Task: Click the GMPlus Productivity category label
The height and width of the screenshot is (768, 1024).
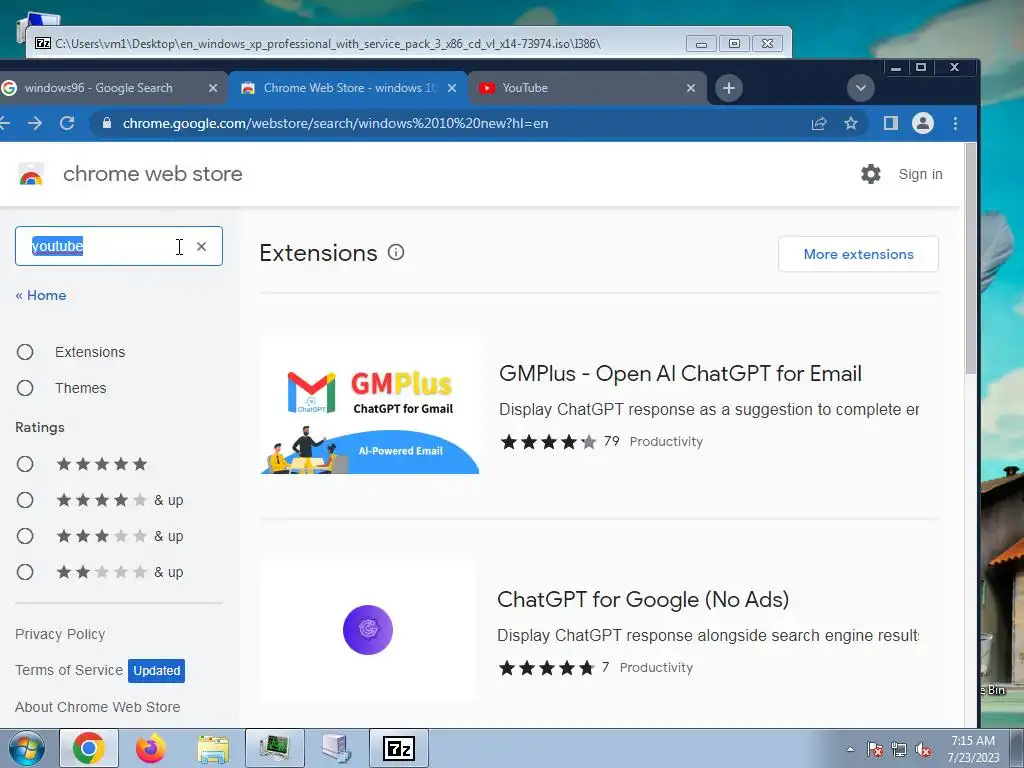Action: tap(666, 441)
